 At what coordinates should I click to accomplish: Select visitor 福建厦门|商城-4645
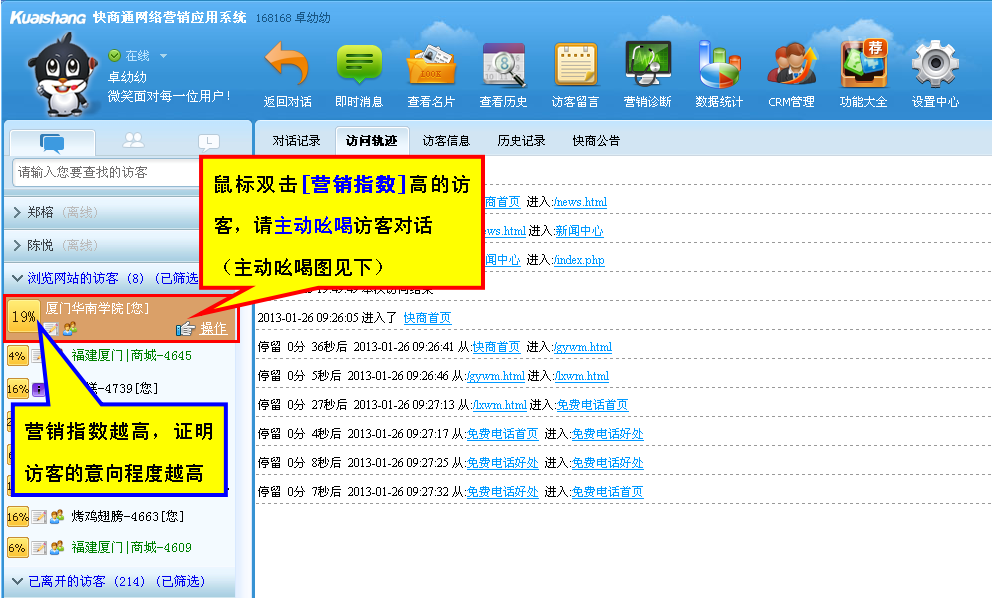click(x=131, y=356)
